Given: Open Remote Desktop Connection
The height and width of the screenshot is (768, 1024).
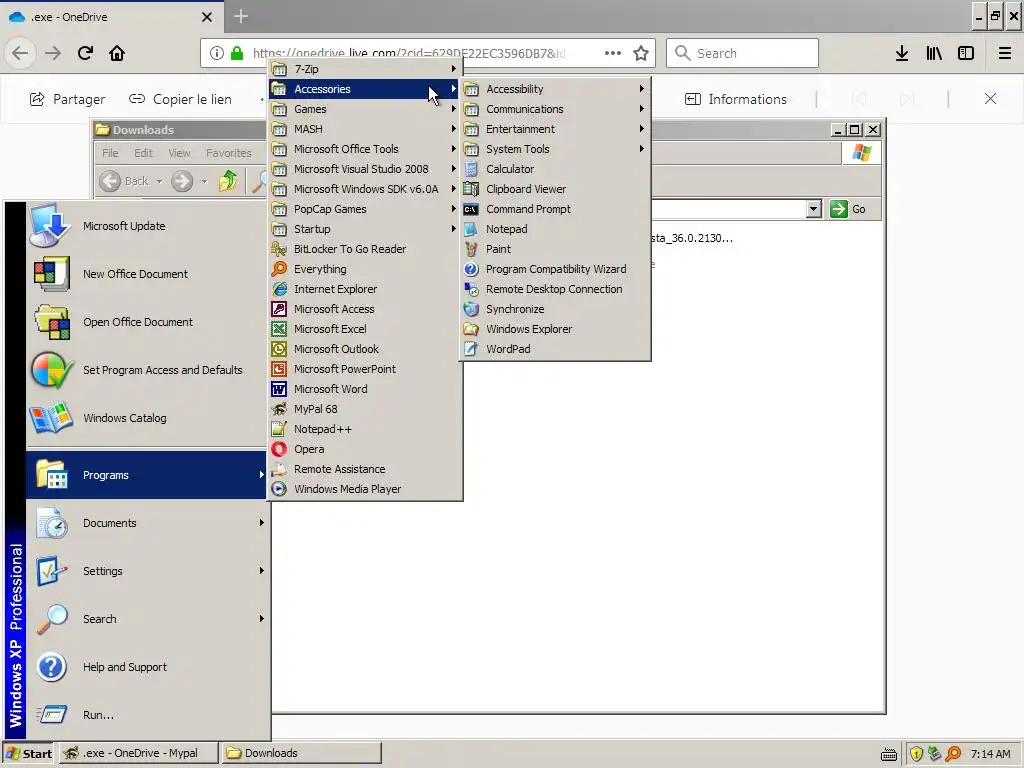Looking at the screenshot, I should click(x=555, y=289).
